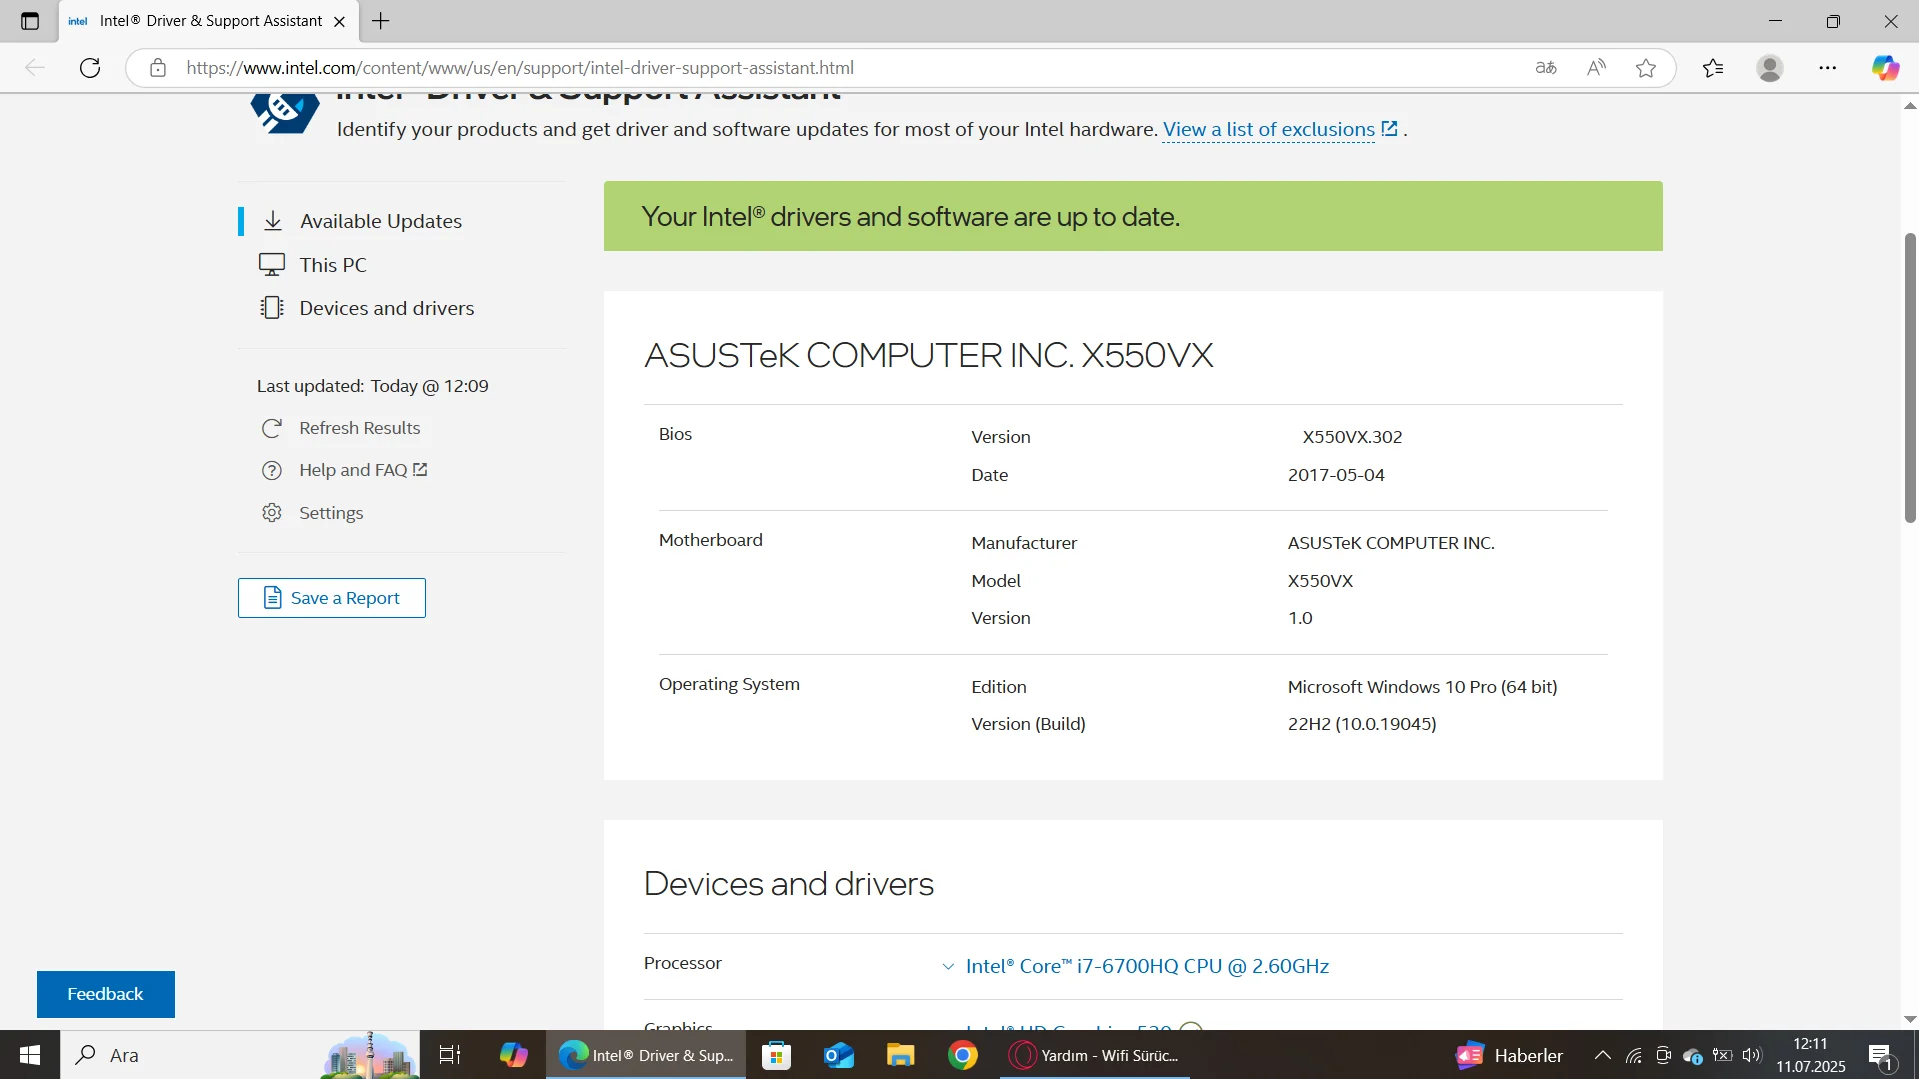Open Task View from the taskbar
Image resolution: width=1919 pixels, height=1079 pixels.
[450, 1055]
